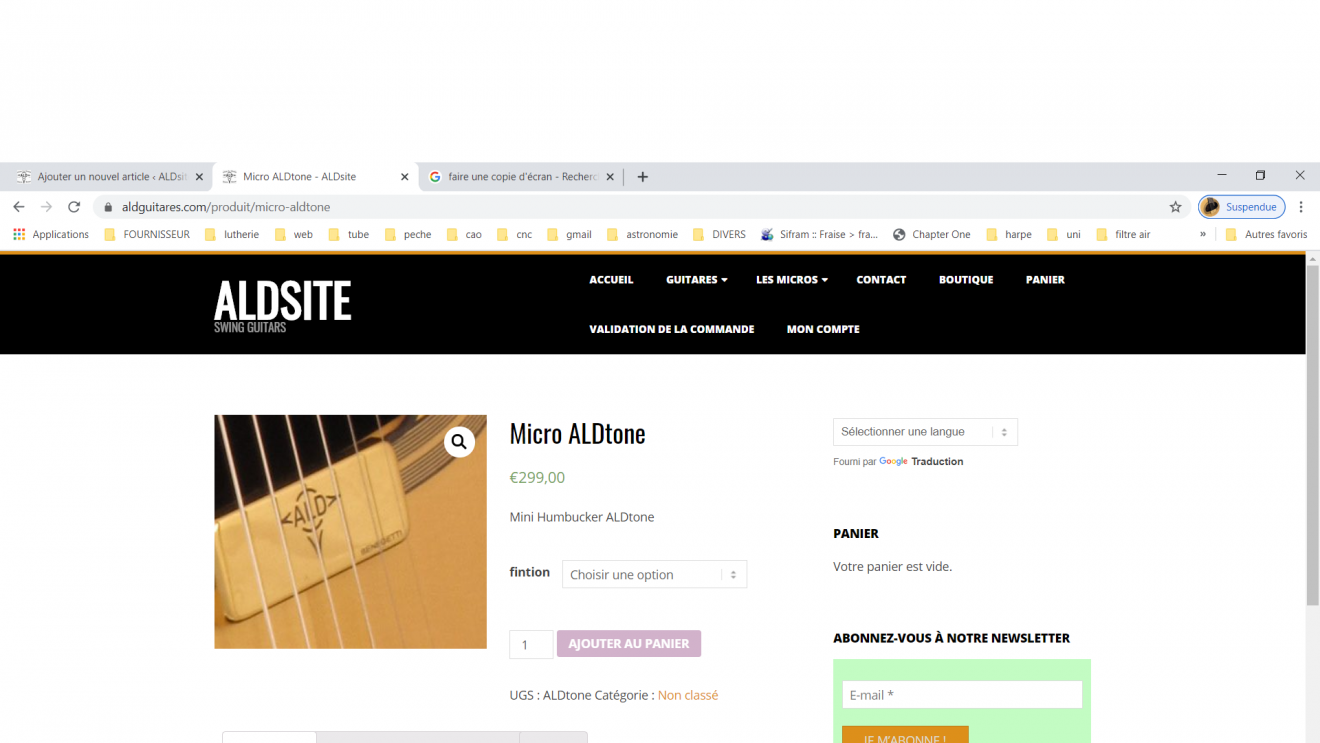Open uni bookmark folder

point(1064,234)
